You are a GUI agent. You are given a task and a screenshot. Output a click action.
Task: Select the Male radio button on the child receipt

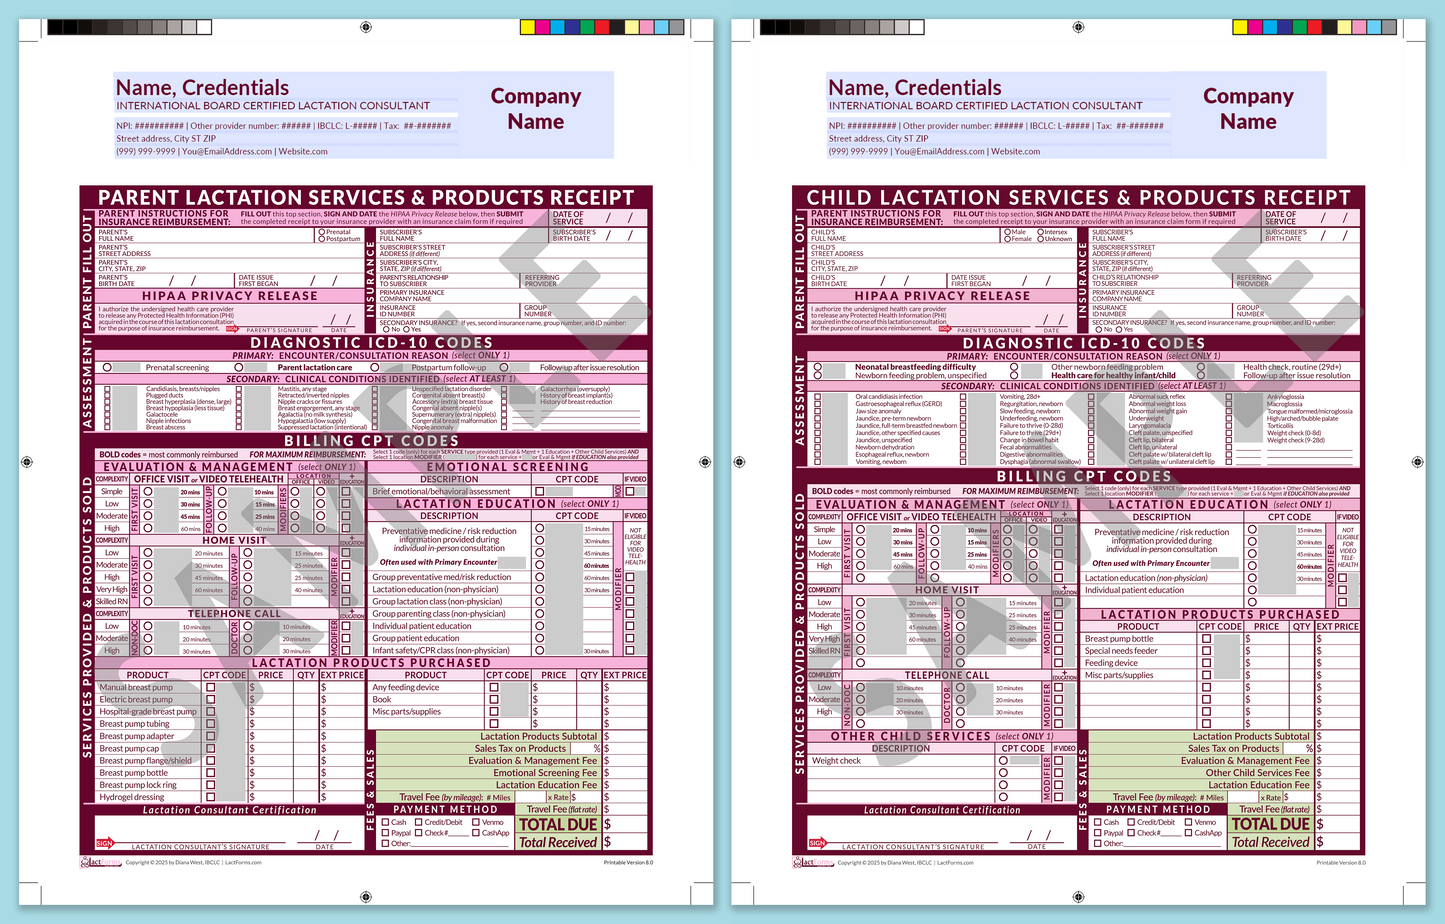1008,232
